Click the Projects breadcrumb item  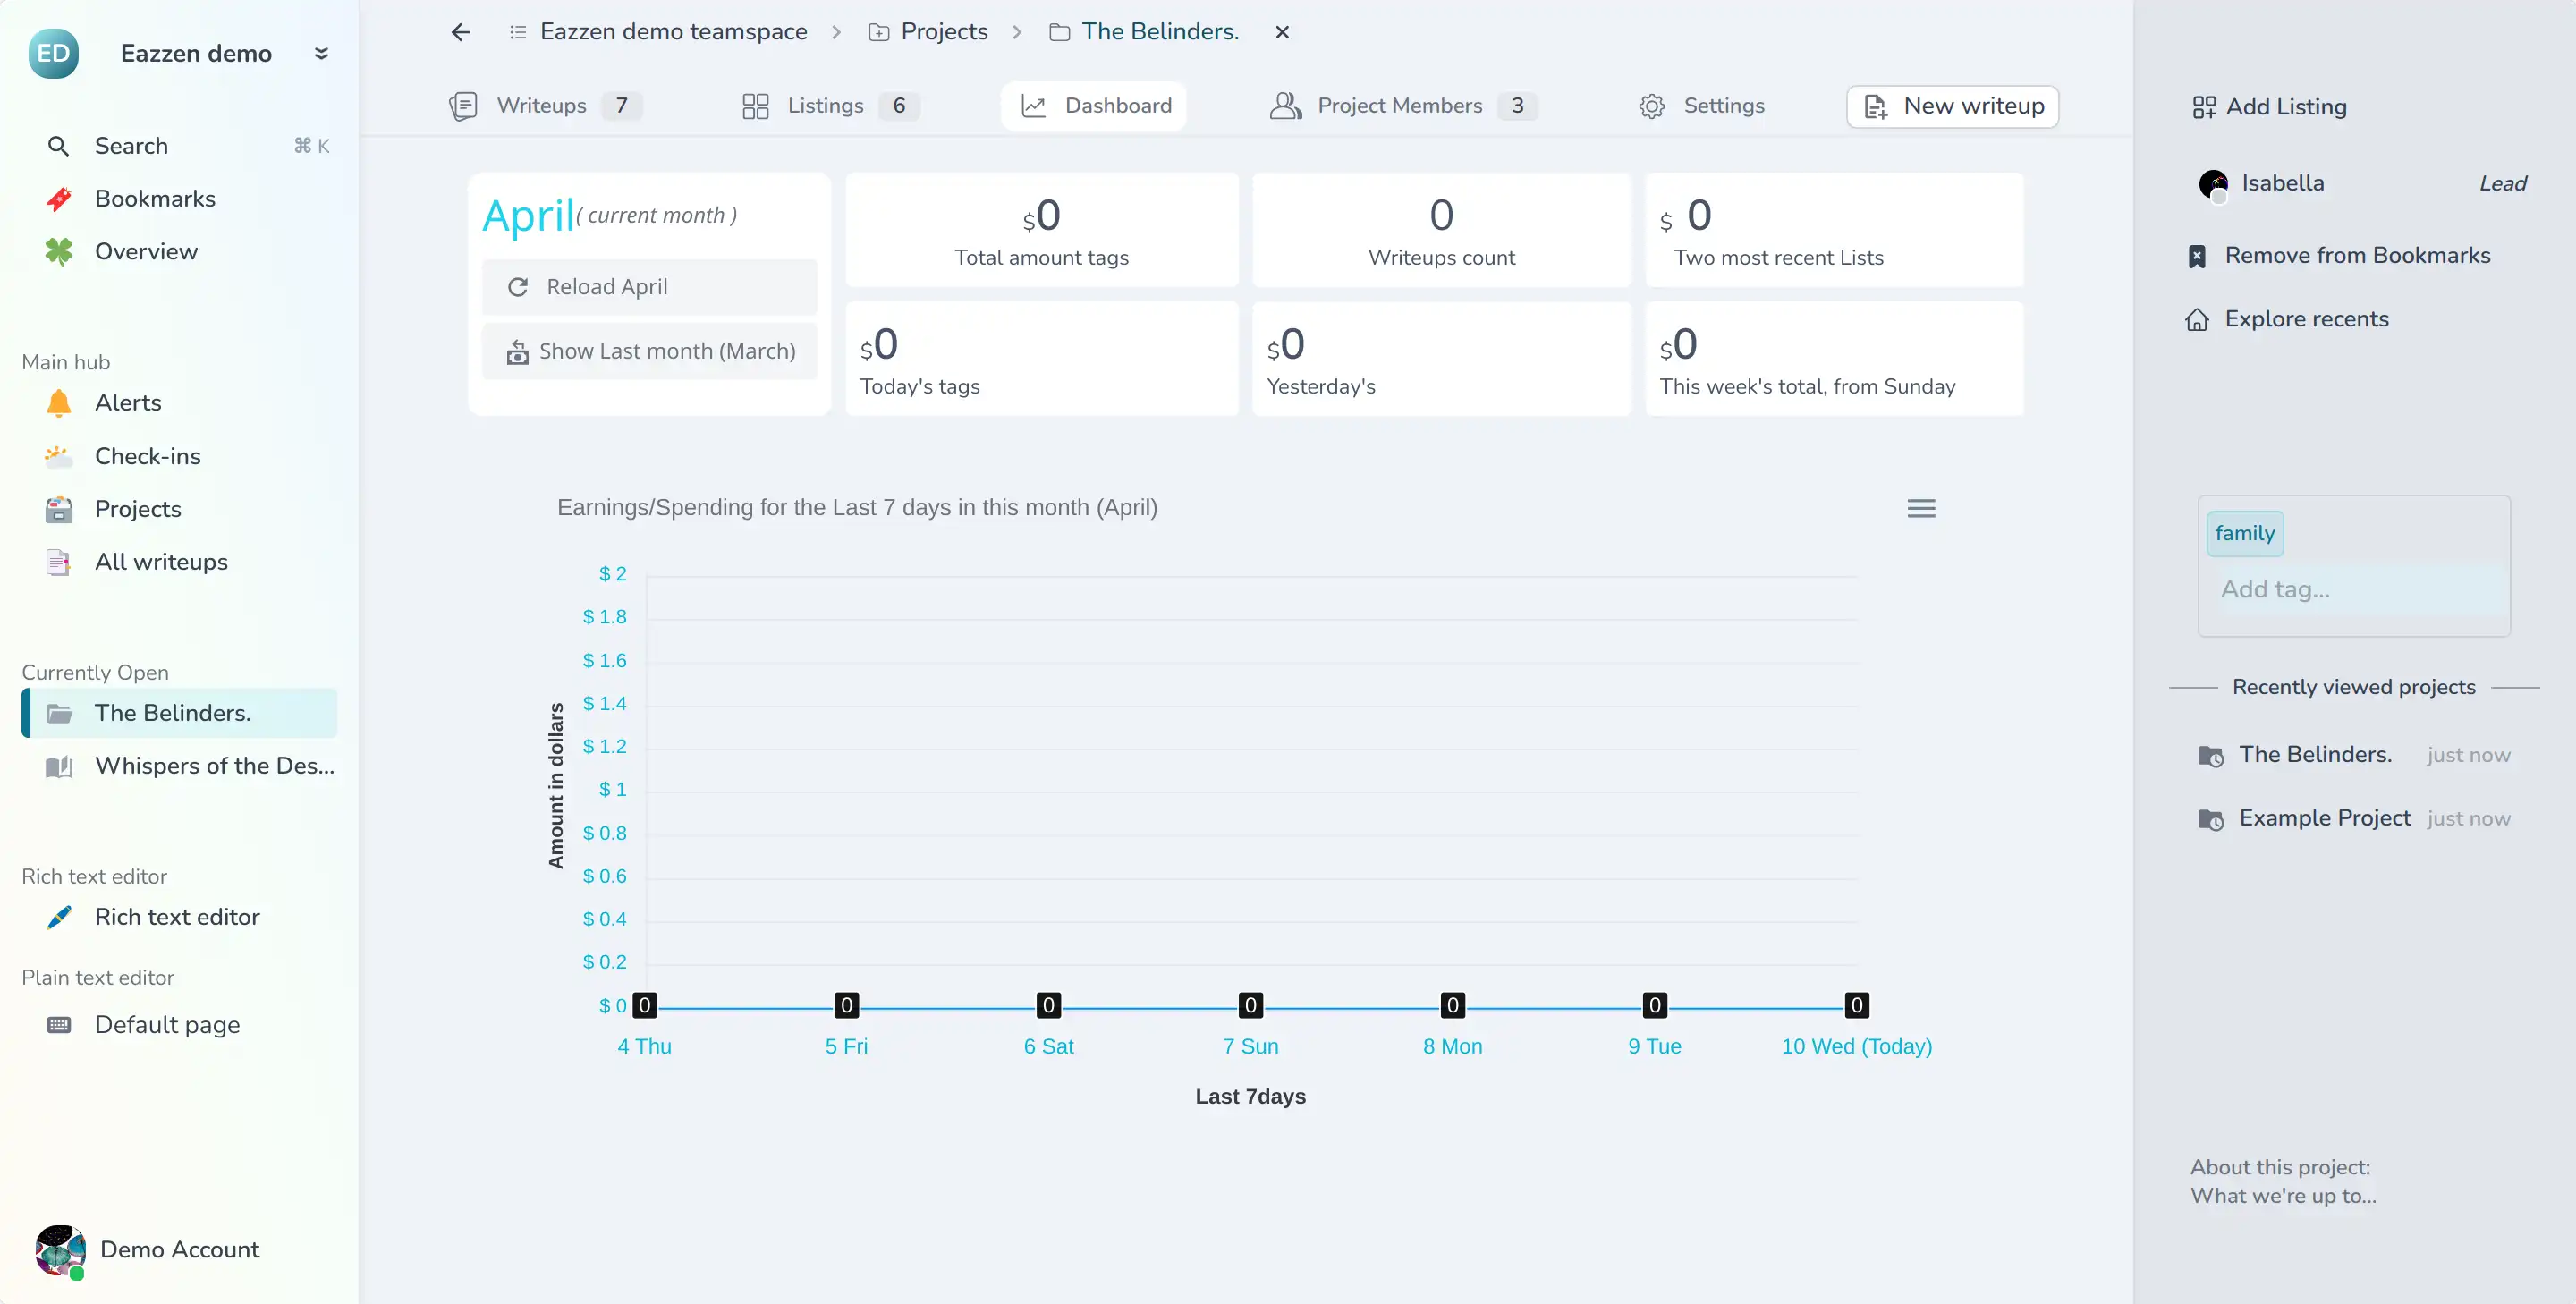(943, 32)
